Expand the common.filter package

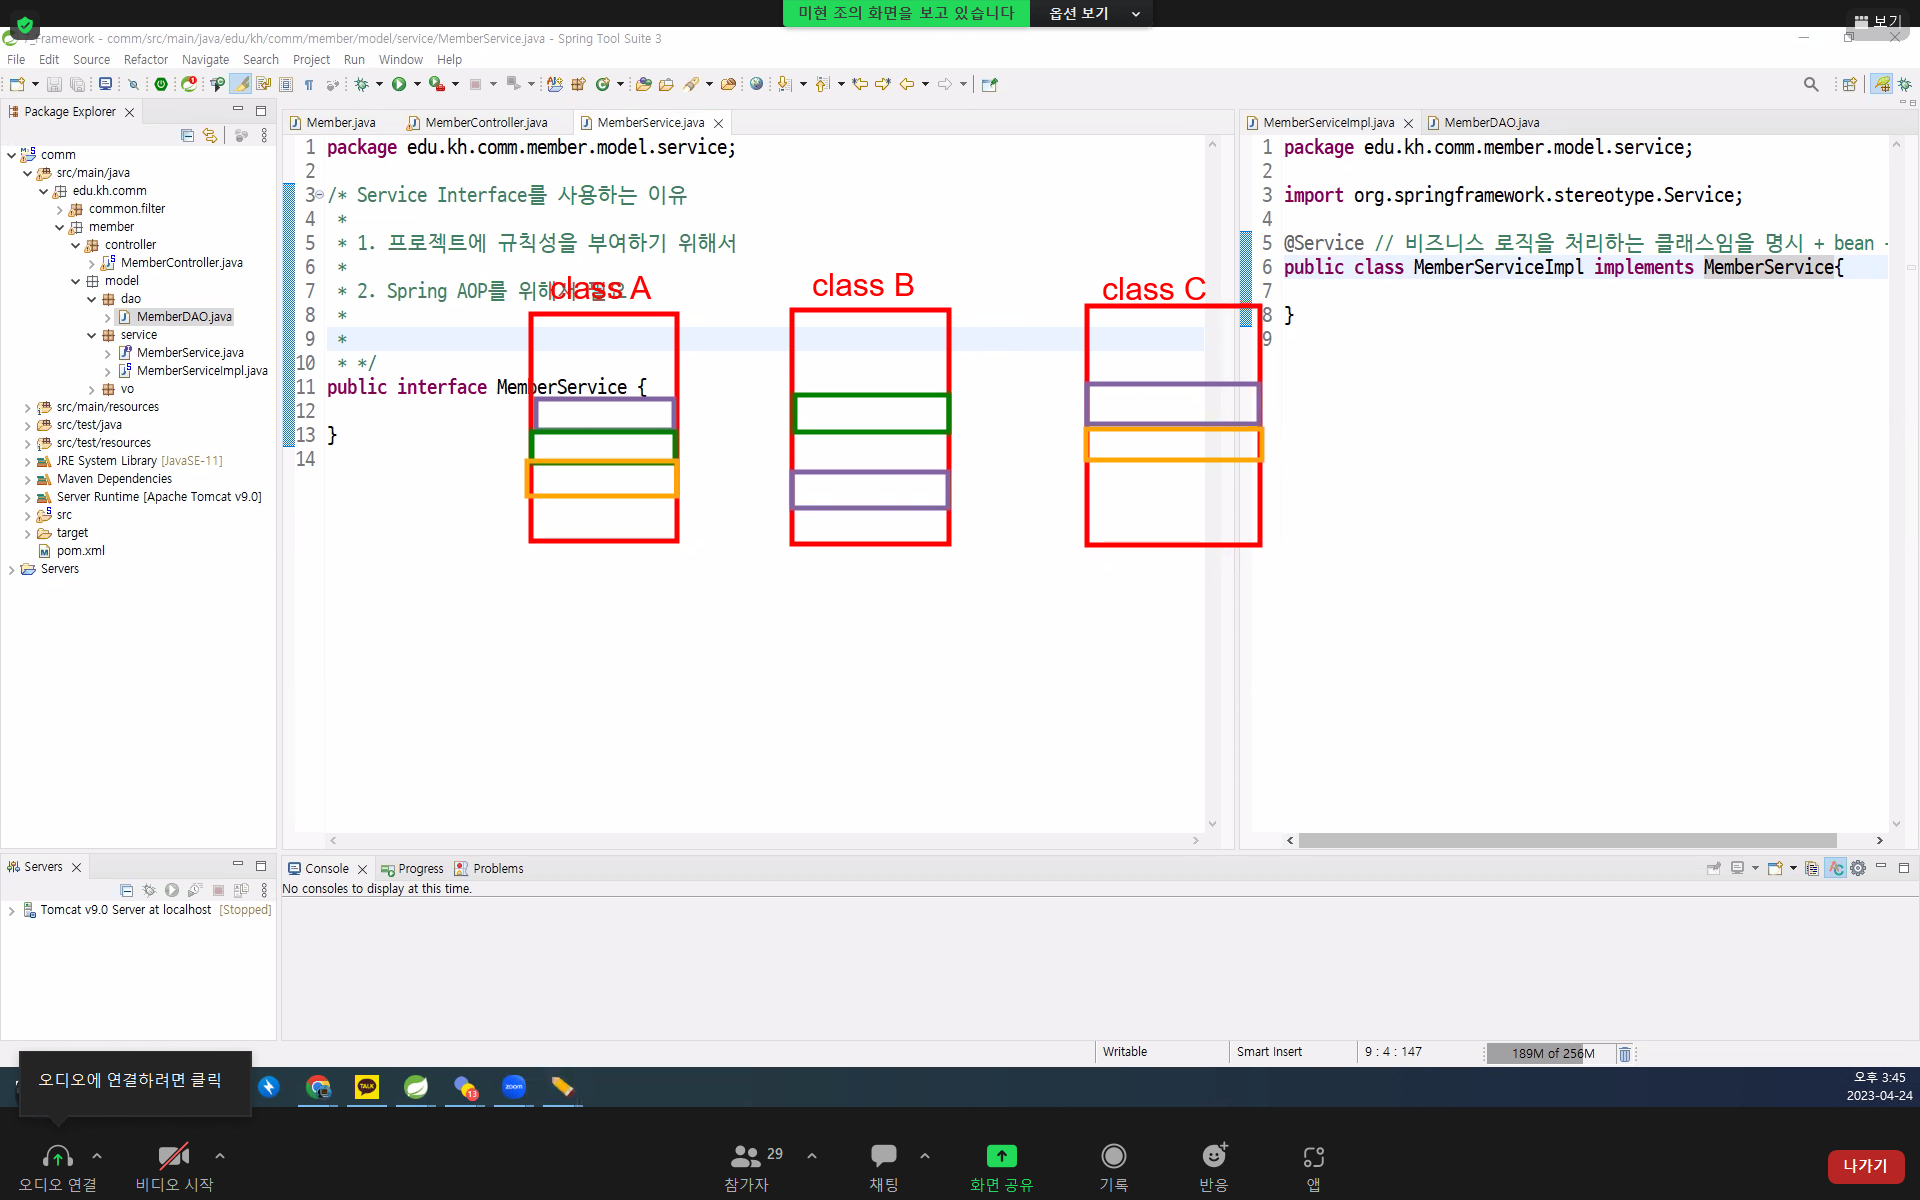(59, 209)
